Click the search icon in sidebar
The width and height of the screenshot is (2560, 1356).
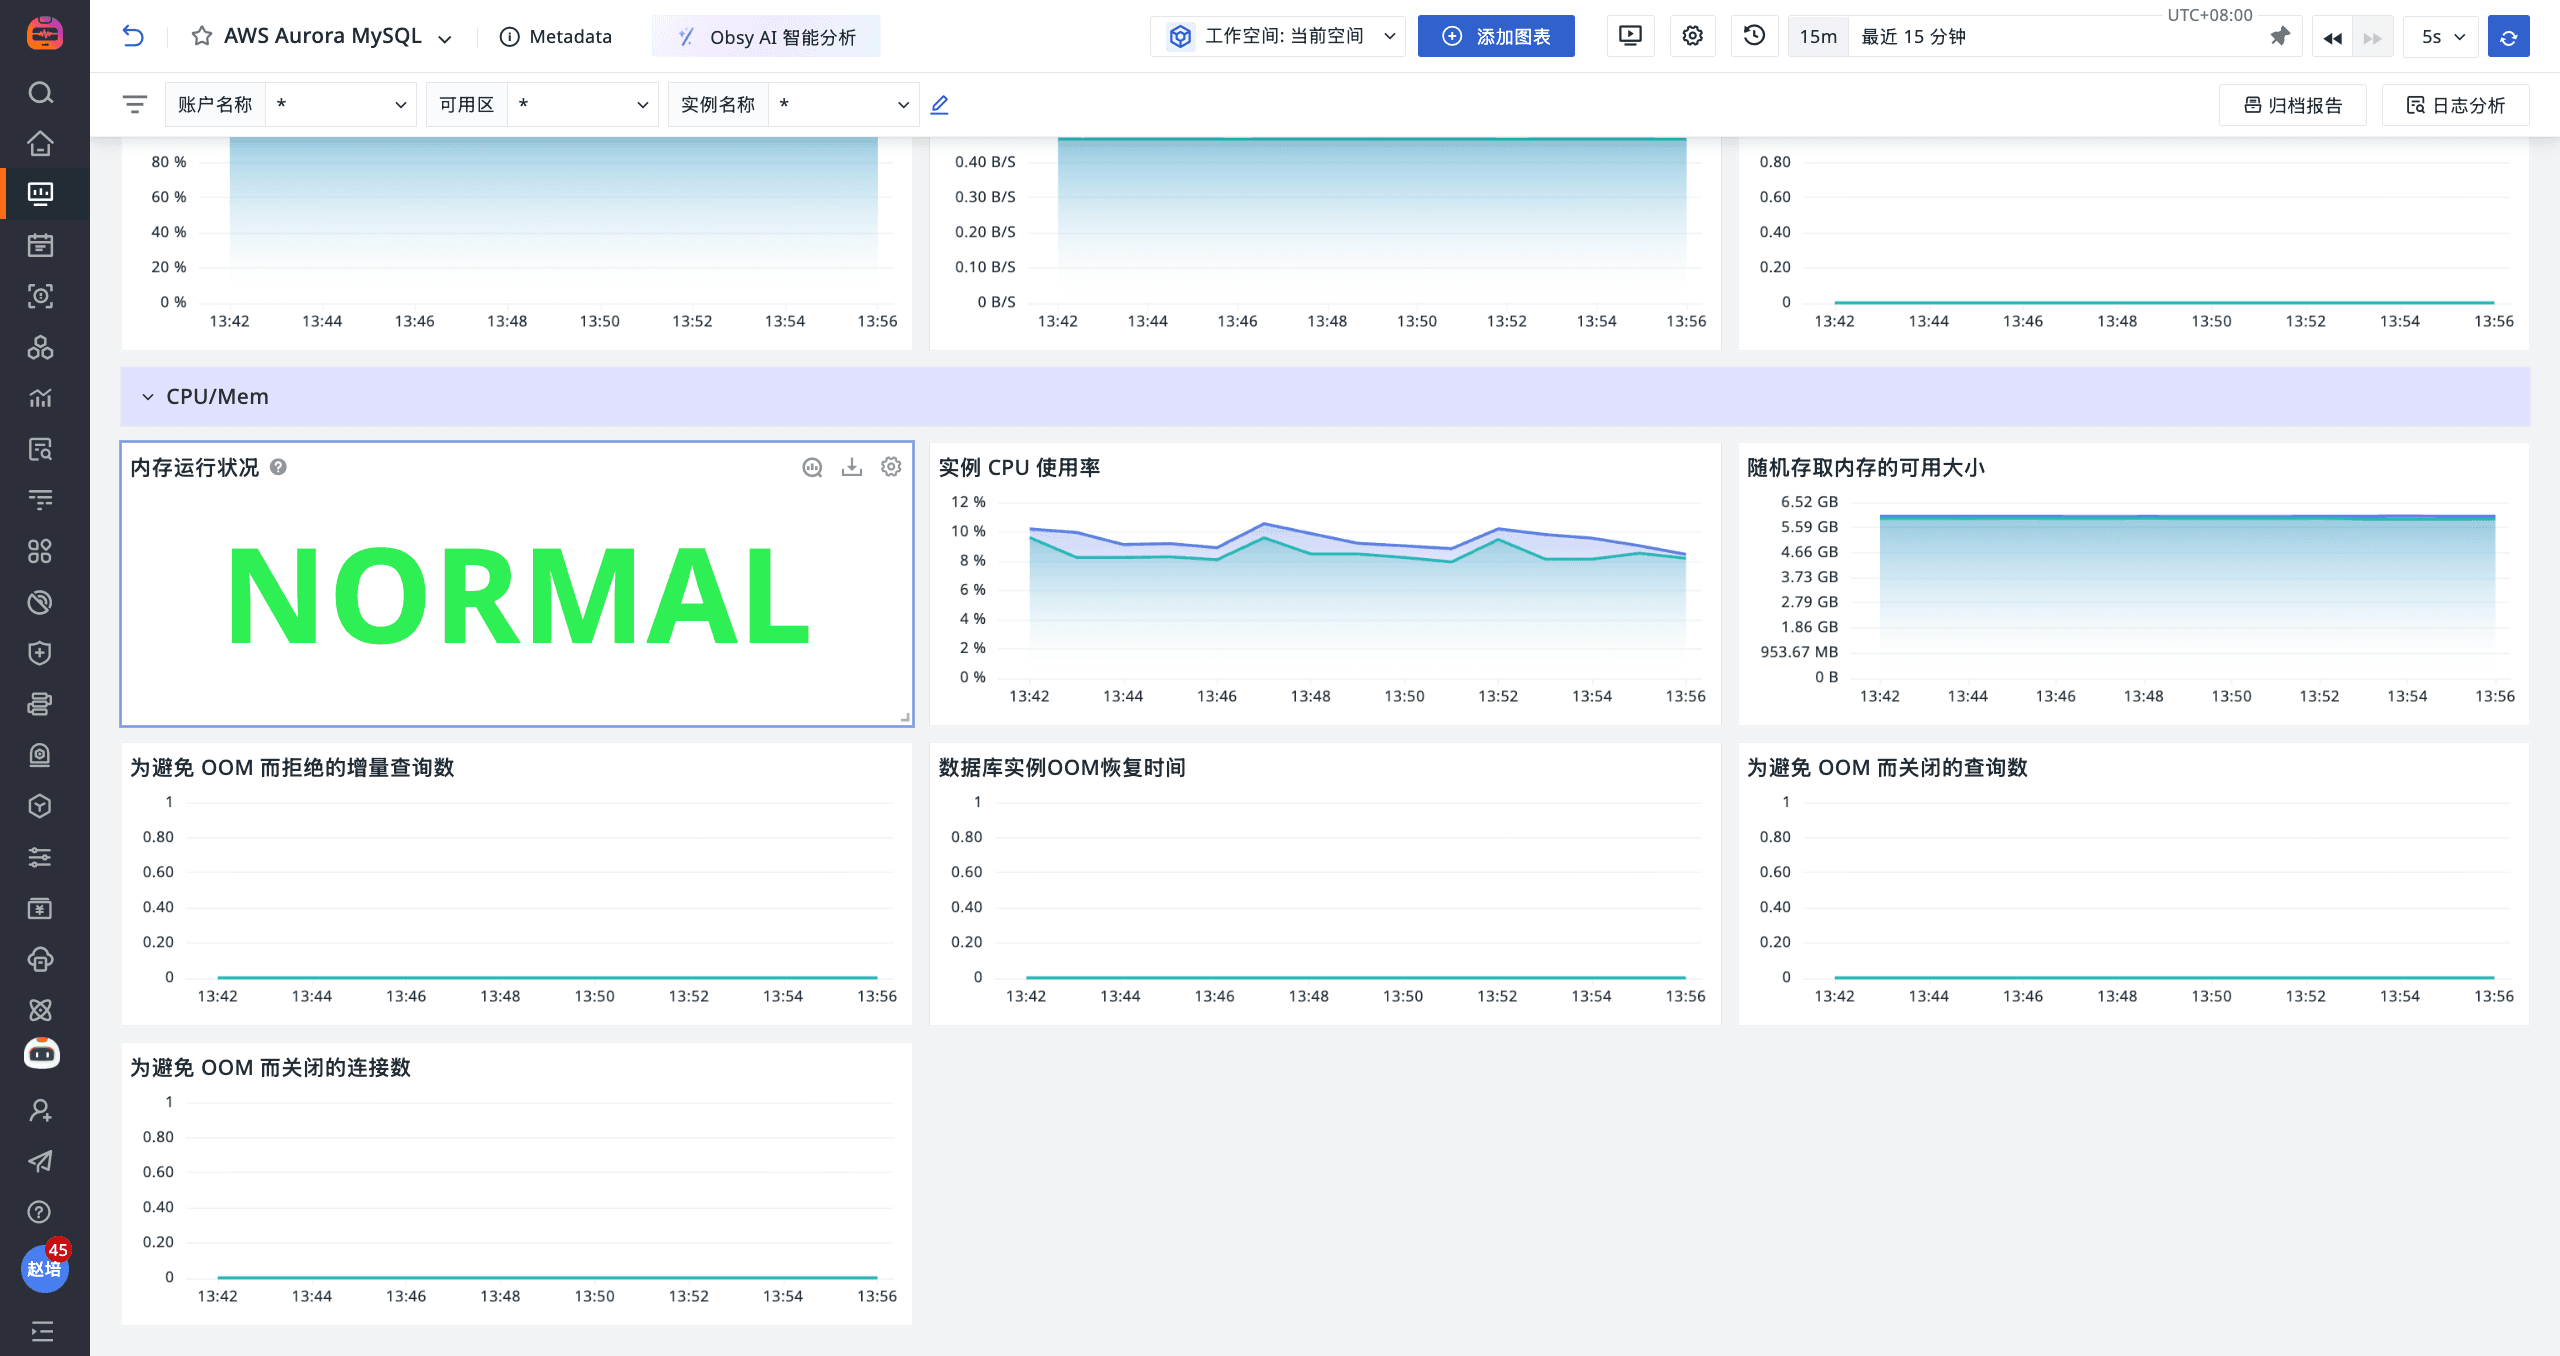click(40, 93)
